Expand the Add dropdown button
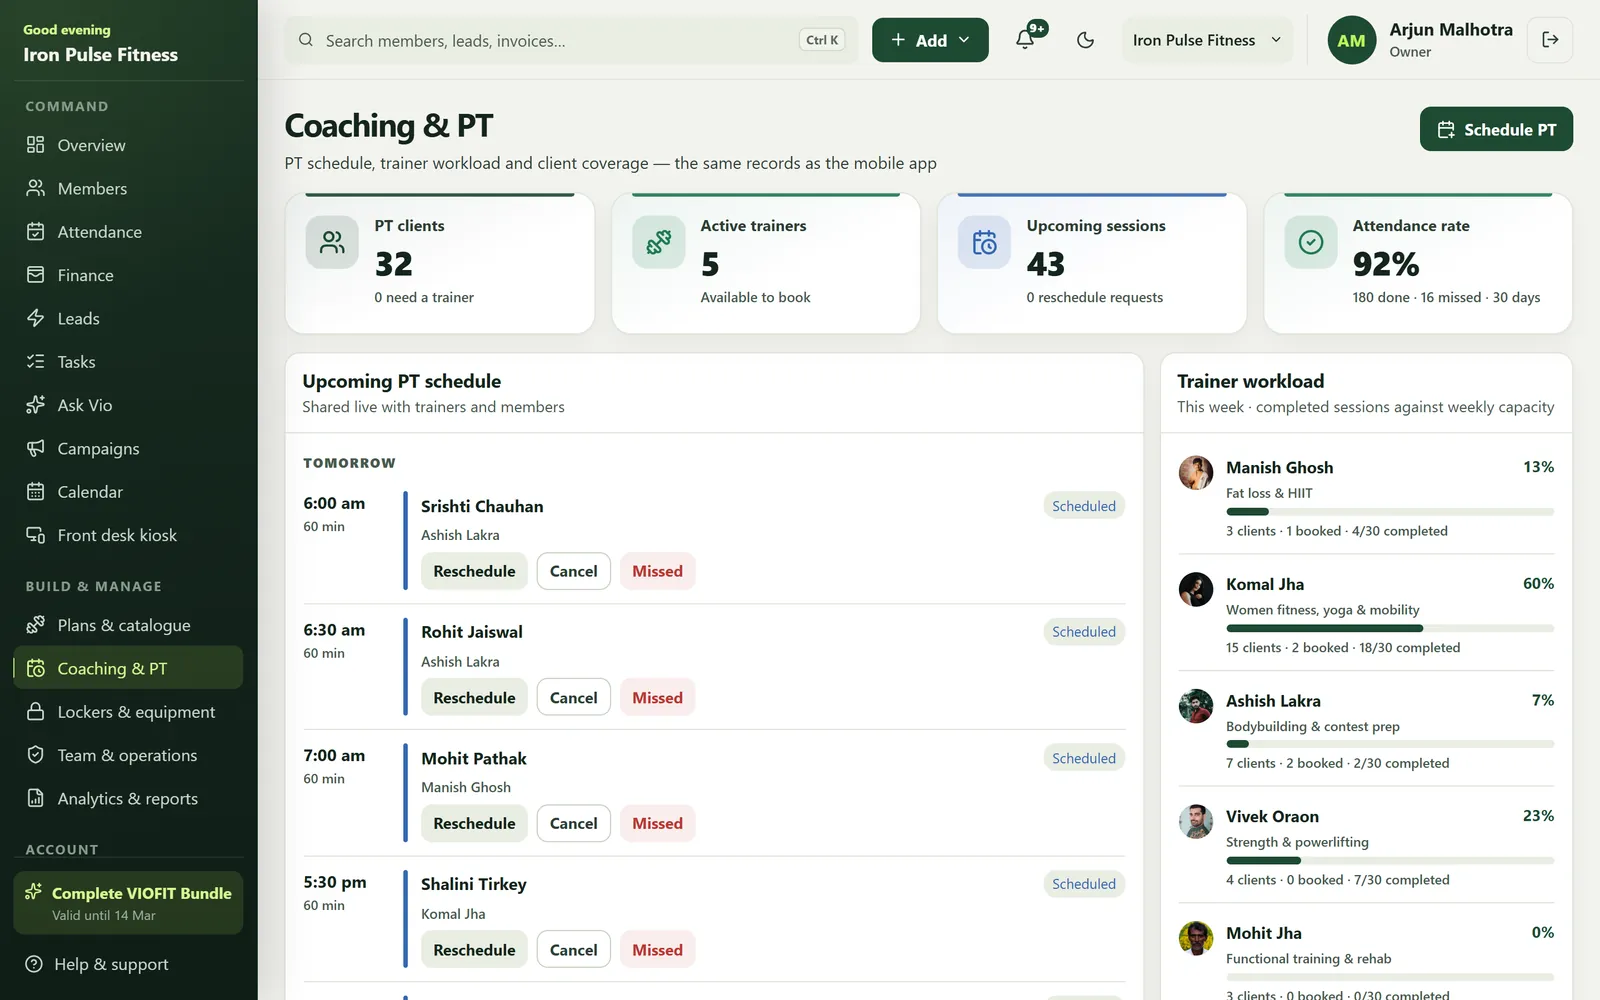This screenshot has height=1000, width=1600. click(x=930, y=40)
